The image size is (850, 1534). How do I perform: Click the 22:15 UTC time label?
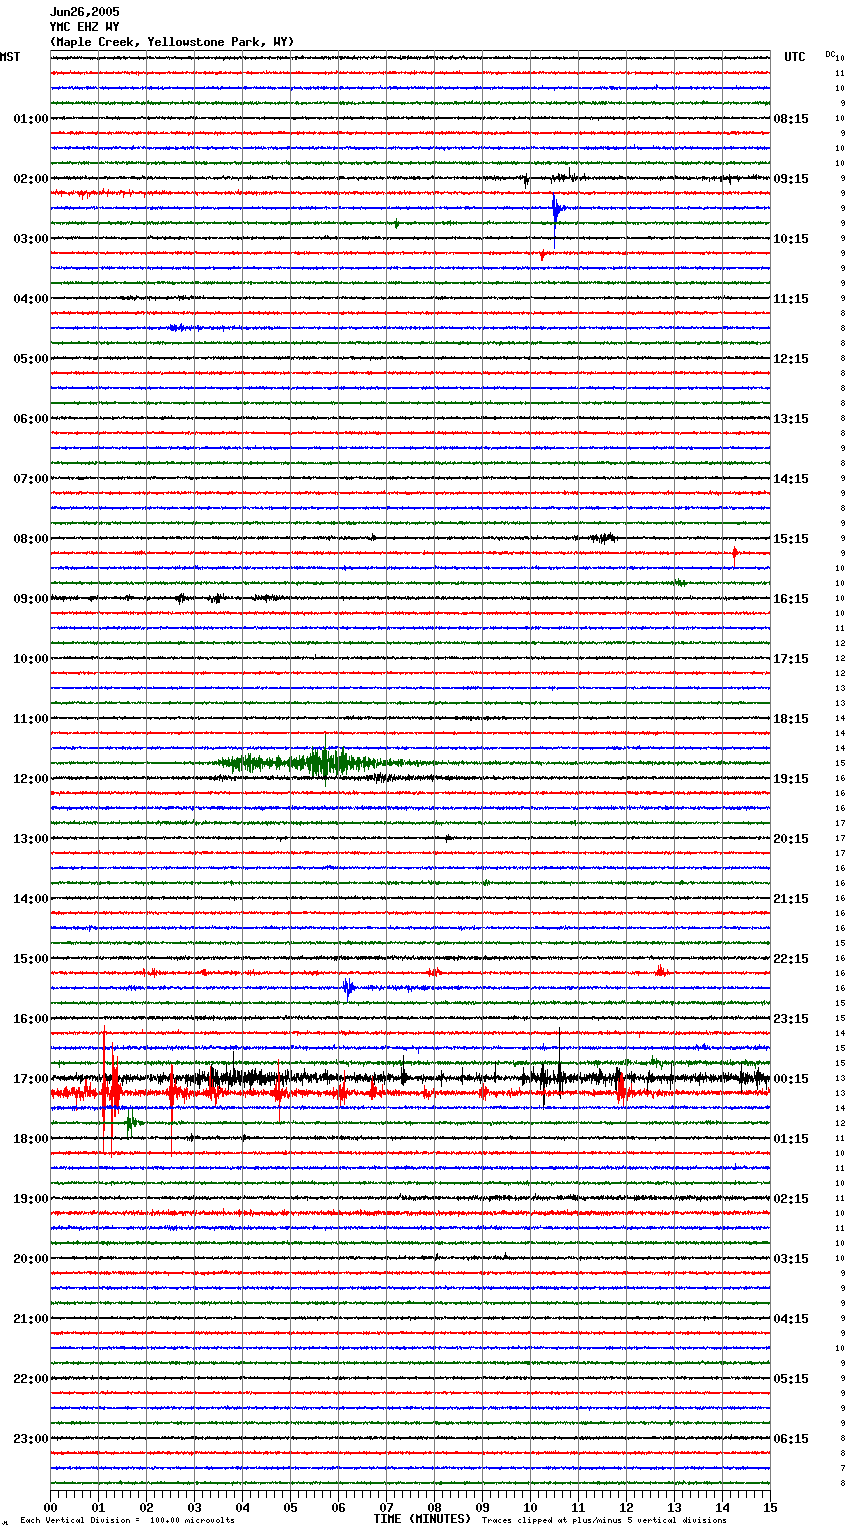point(791,959)
